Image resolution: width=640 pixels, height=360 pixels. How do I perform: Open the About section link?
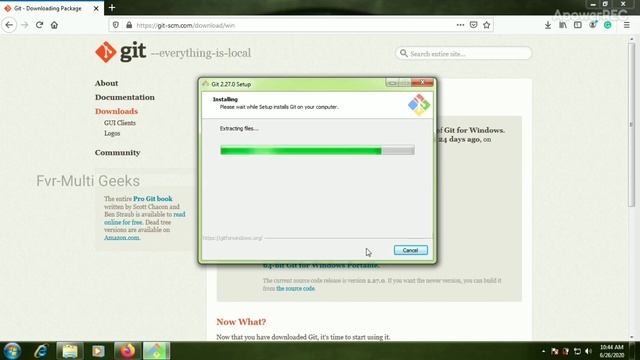(x=107, y=83)
